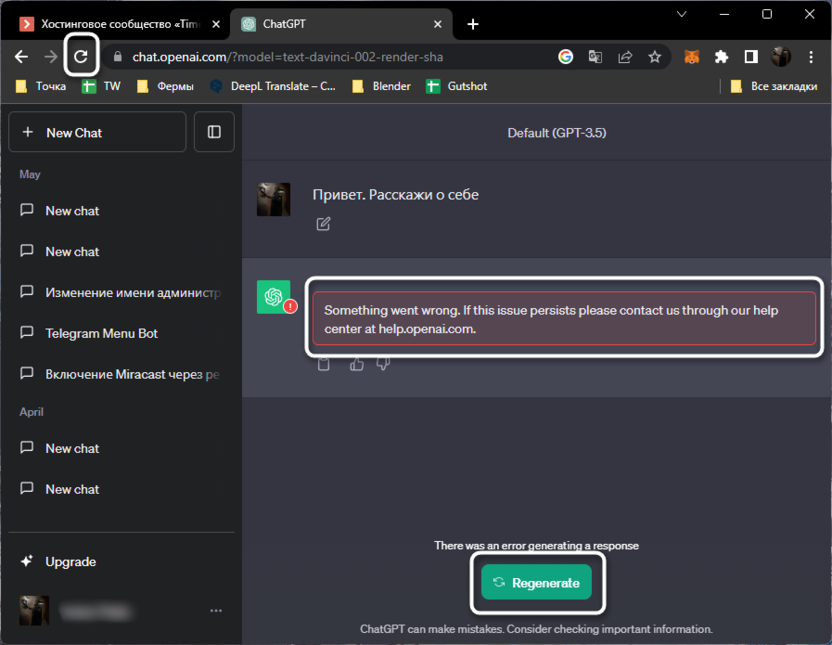Open the Все закладки folder
This screenshot has width=832, height=645.
774,86
